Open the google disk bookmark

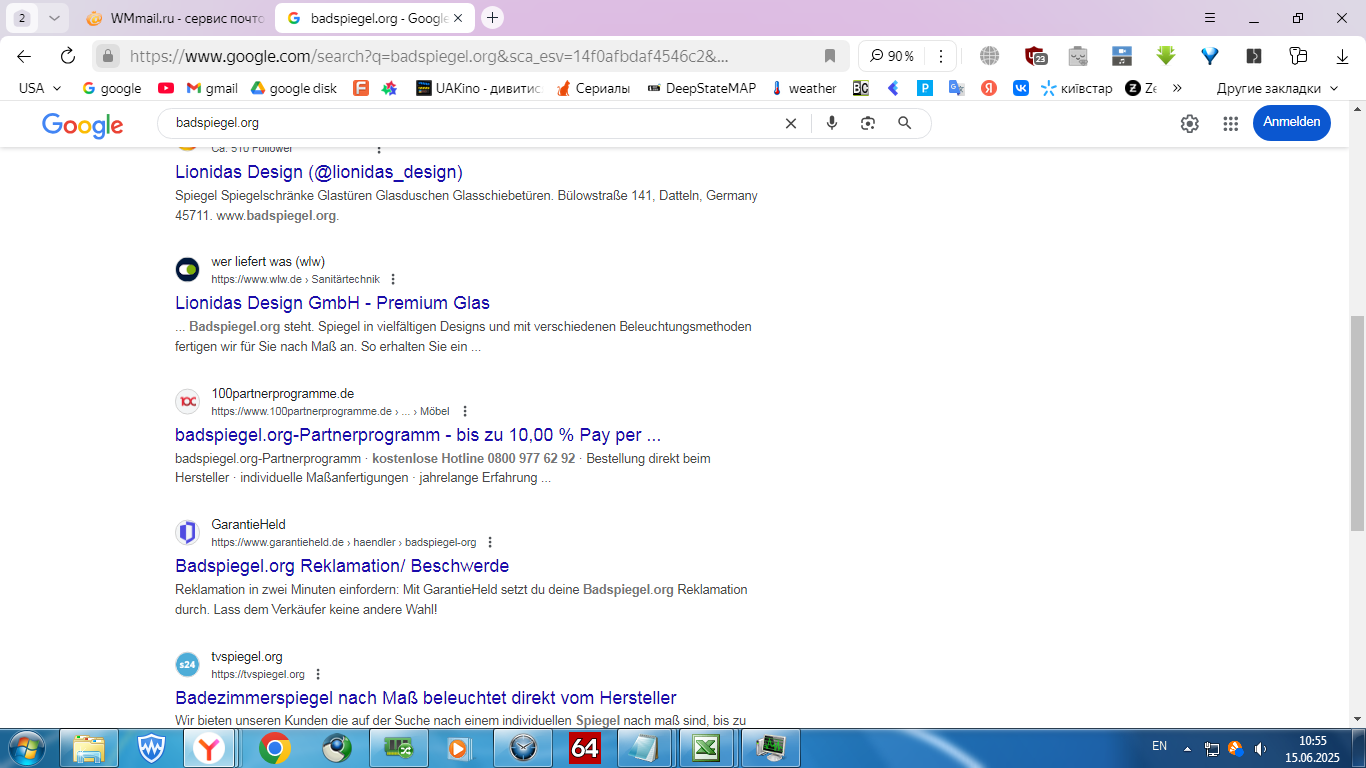pyautogui.click(x=294, y=88)
